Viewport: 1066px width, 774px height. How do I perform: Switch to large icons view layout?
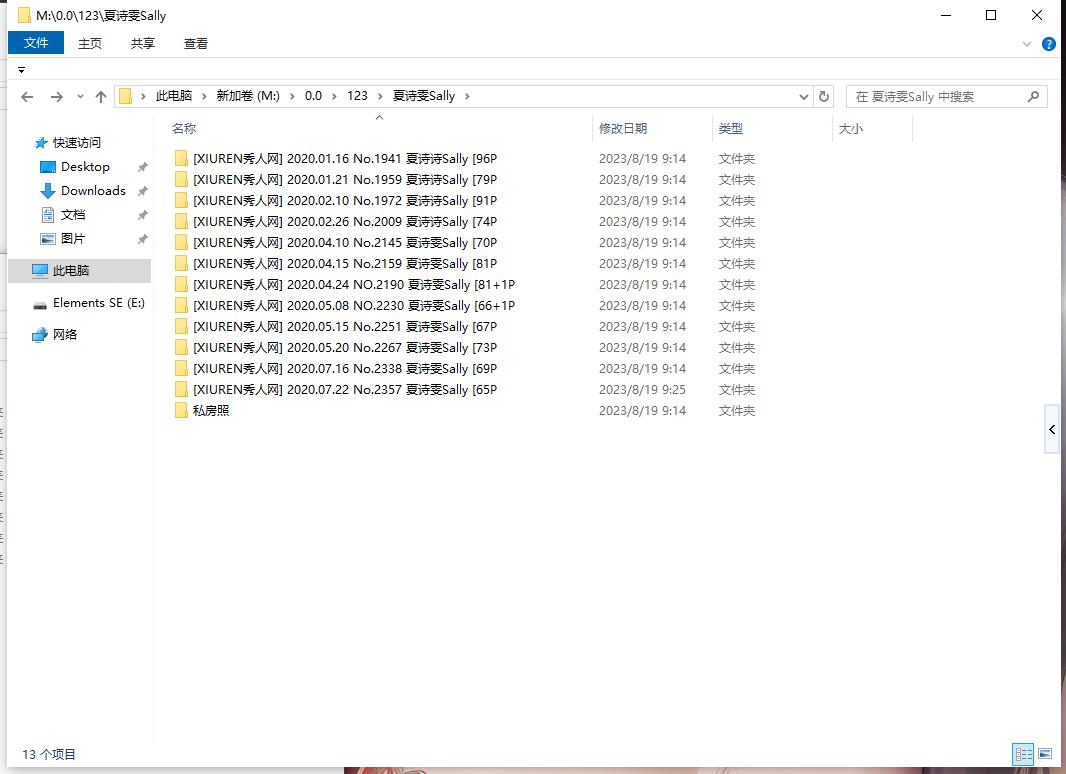tap(1045, 754)
